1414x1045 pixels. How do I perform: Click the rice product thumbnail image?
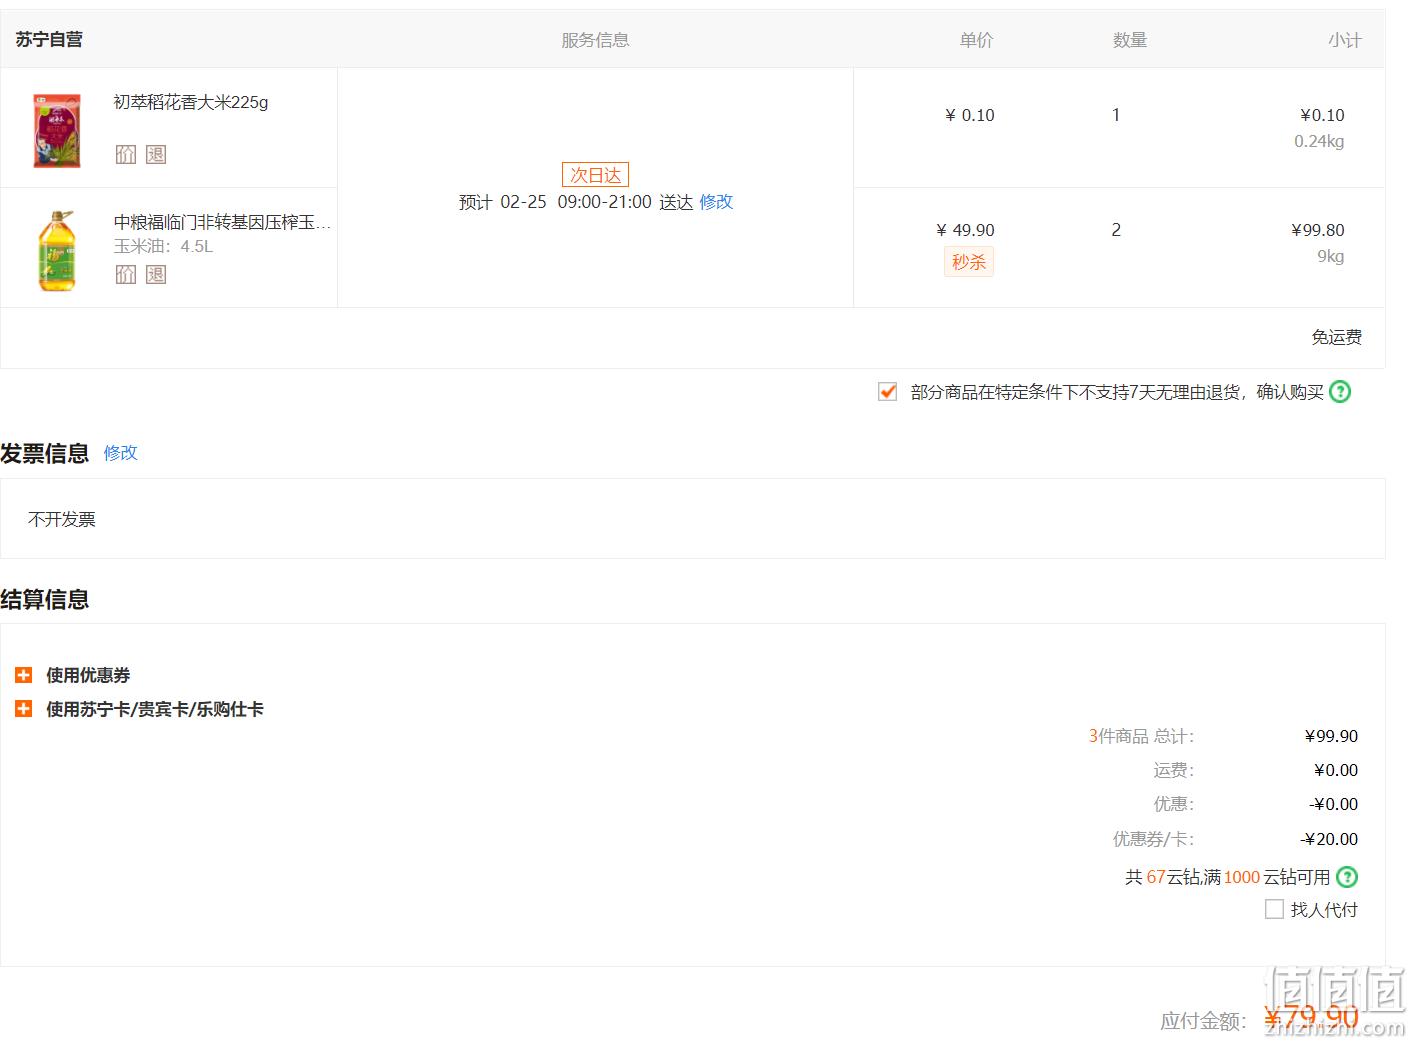click(57, 131)
